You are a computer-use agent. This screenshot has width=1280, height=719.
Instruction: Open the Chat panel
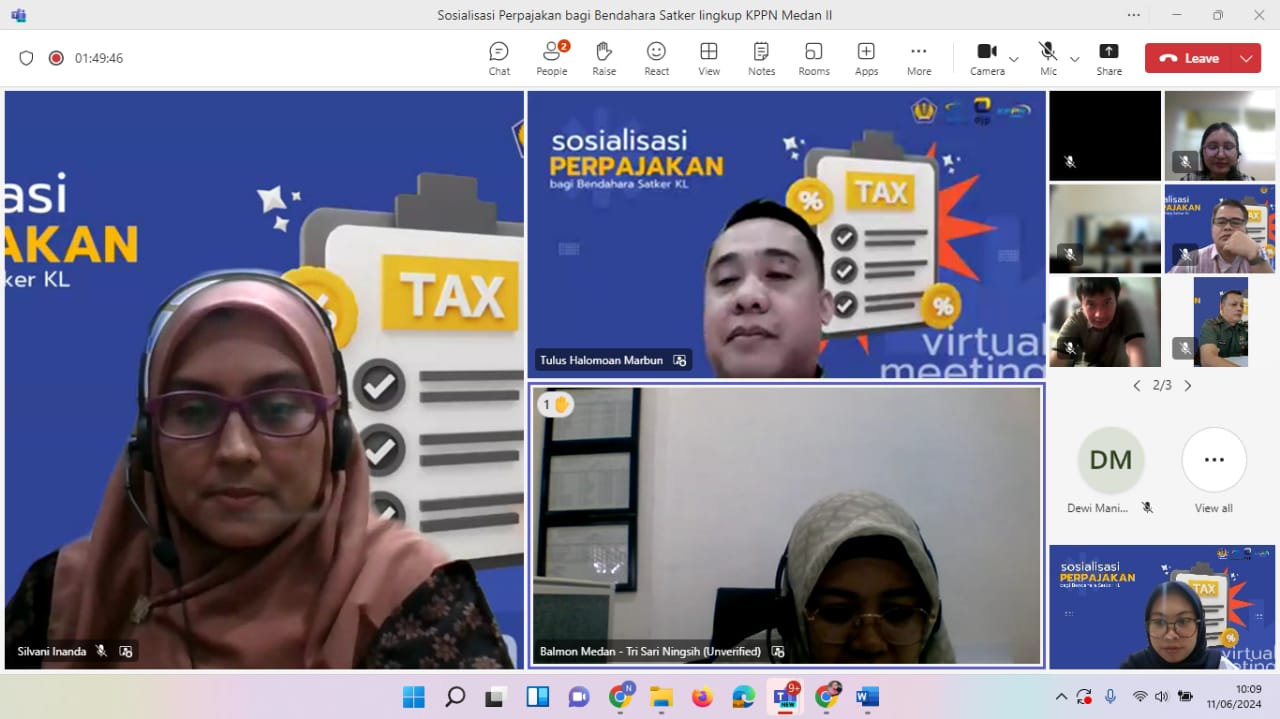coord(499,58)
